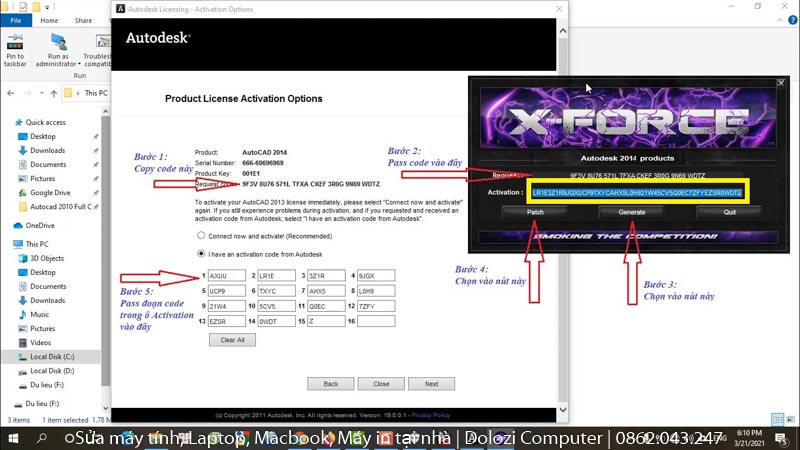This screenshot has height=450, width=800.
Task: Select Quick access in the navigation pane
Action: point(45,122)
